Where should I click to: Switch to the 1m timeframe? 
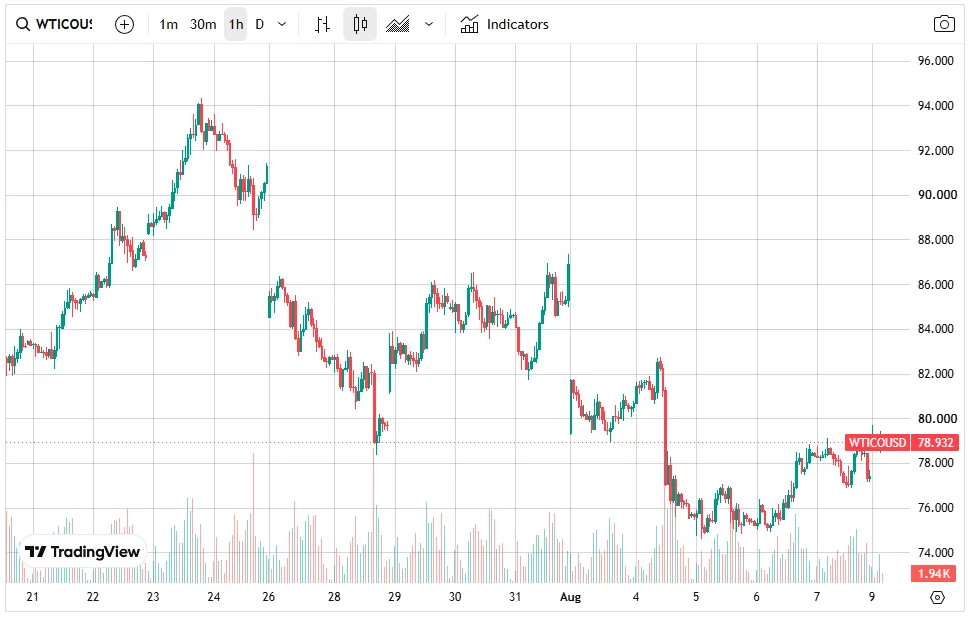coord(168,24)
